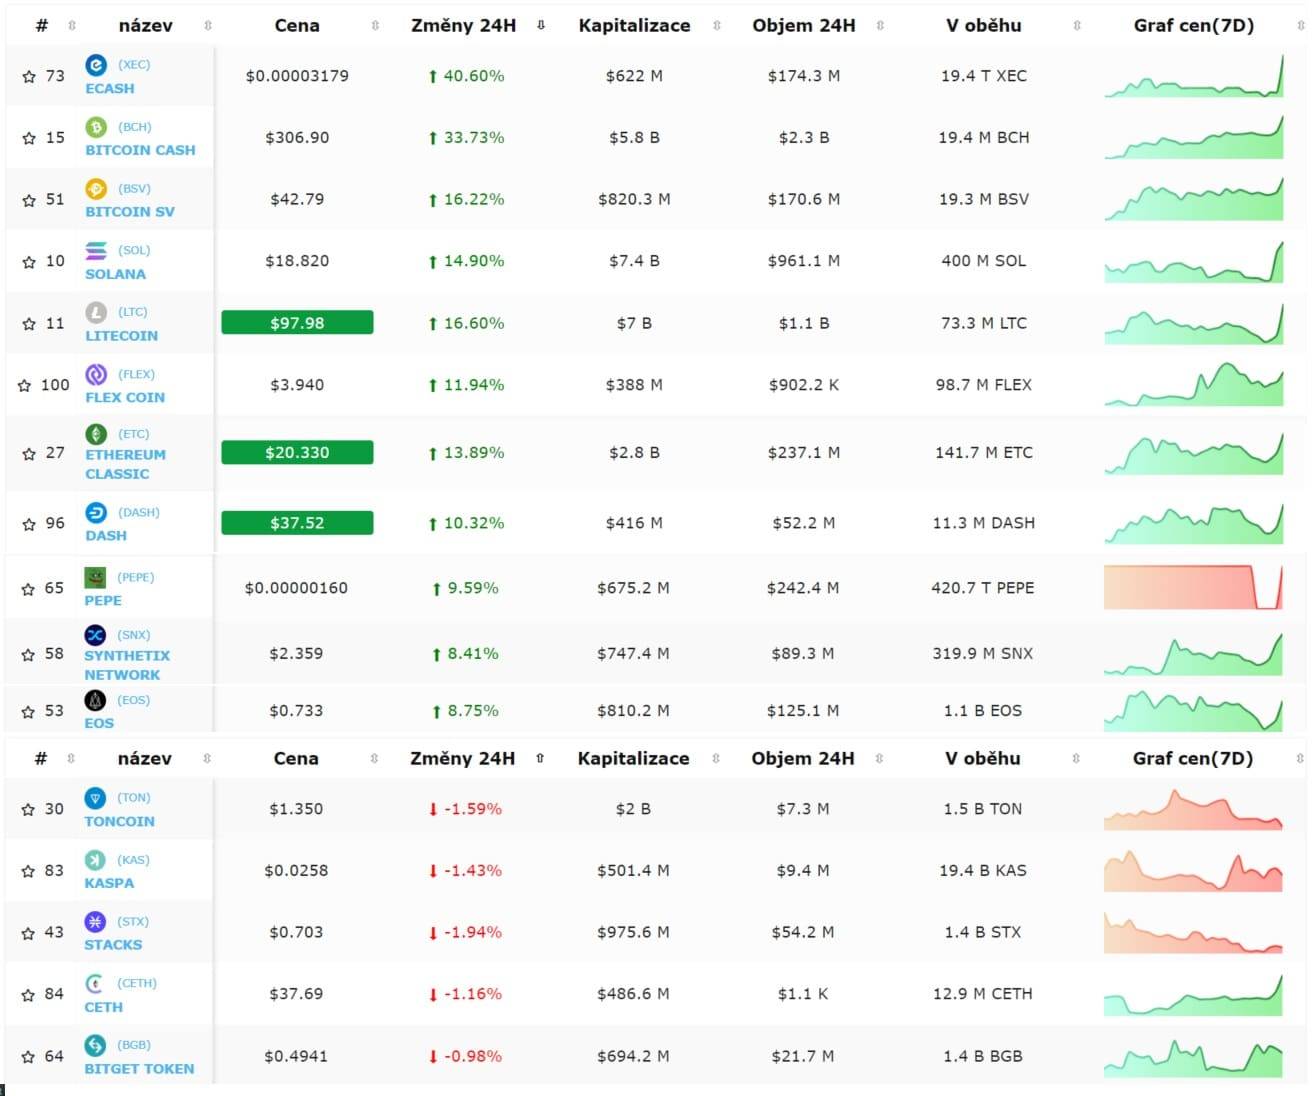1312x1096 pixels.
Task: Click sort arrows beside Graf cen(7D) in lower table
Action: pyautogui.click(x=1299, y=759)
